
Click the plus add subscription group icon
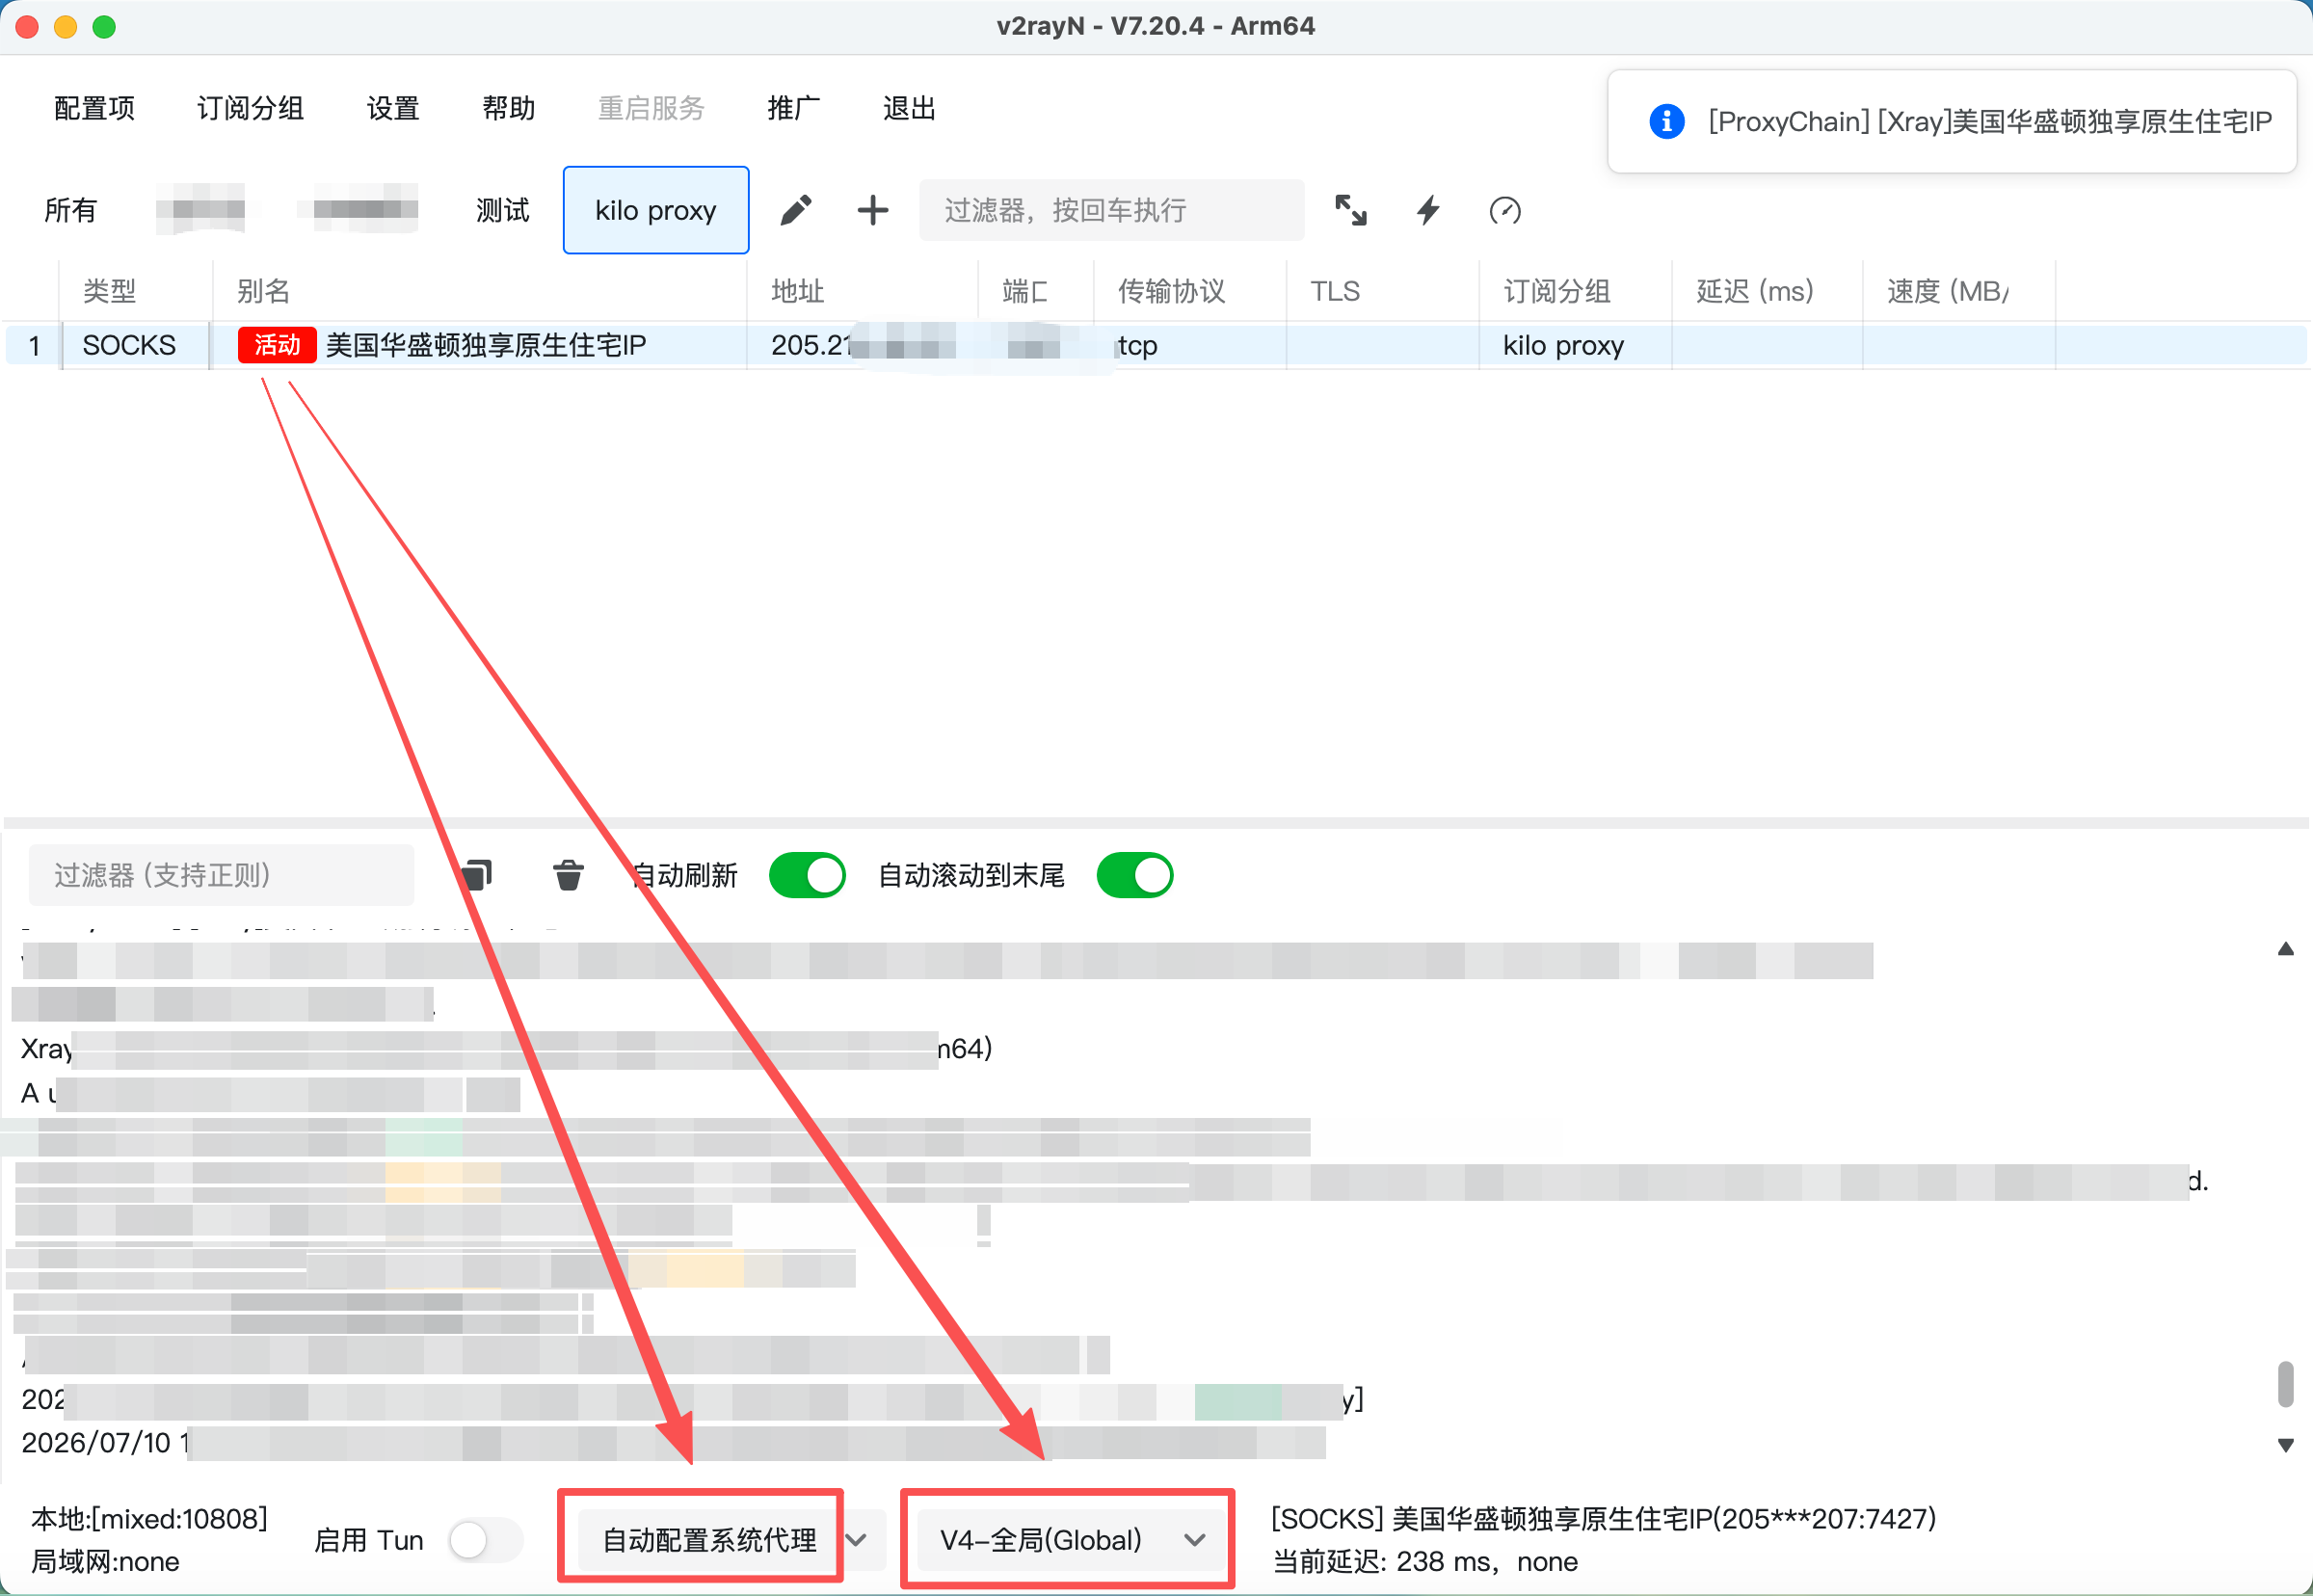pos(873,210)
